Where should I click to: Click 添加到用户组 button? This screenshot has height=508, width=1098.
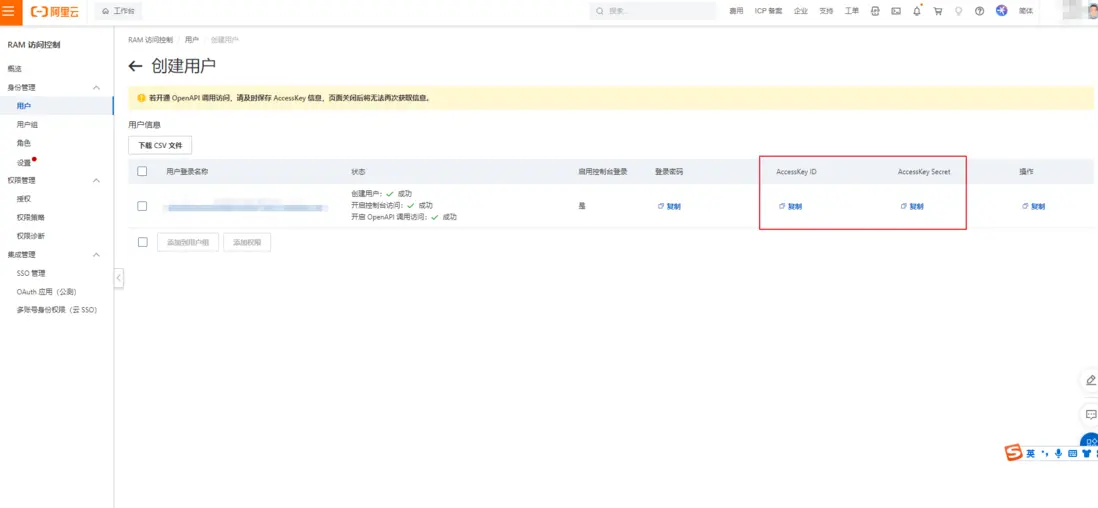click(188, 242)
